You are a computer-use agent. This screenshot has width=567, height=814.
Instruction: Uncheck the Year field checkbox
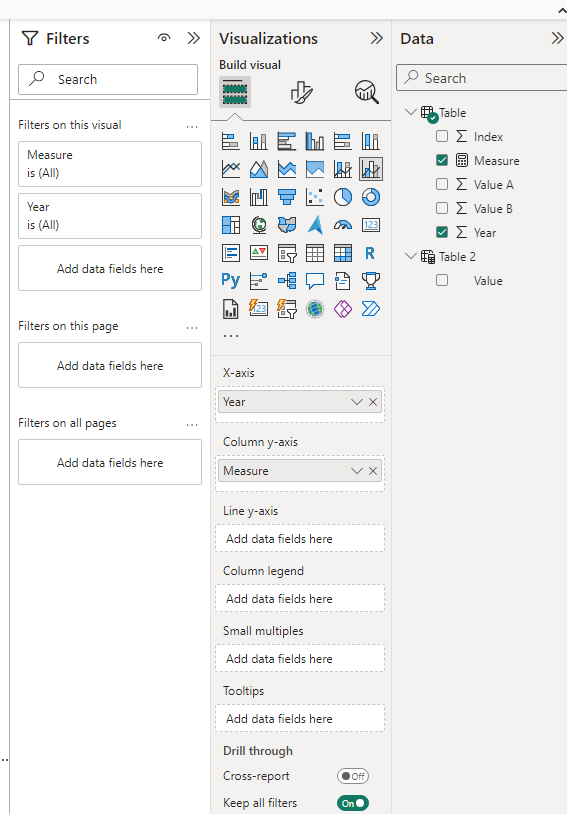(442, 233)
